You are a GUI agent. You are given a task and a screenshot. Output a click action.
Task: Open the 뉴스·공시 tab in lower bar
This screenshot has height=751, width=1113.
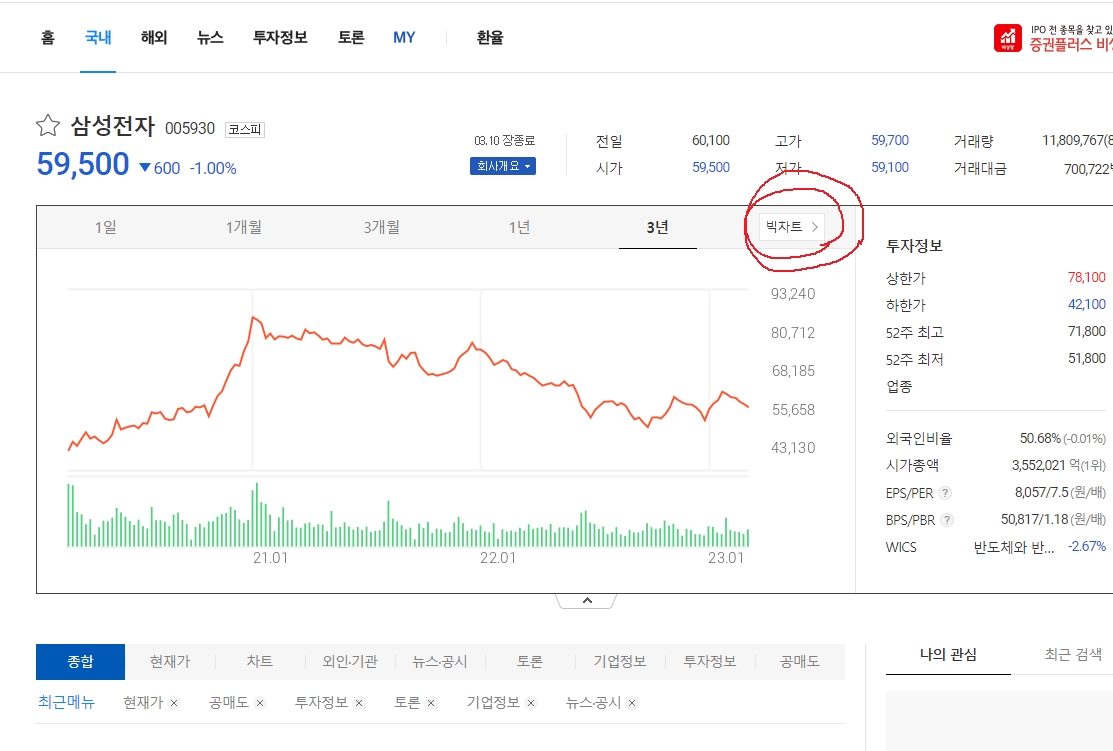[x=439, y=662]
